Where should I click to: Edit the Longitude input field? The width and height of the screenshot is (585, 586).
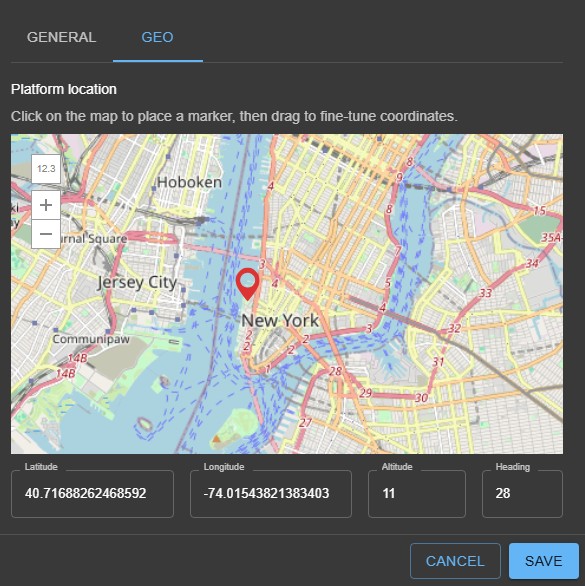tap(271, 494)
